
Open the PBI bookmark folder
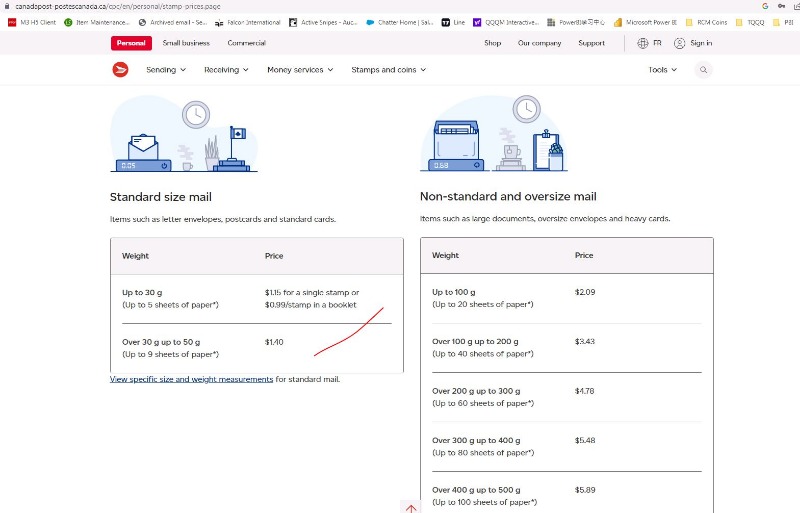tap(784, 22)
